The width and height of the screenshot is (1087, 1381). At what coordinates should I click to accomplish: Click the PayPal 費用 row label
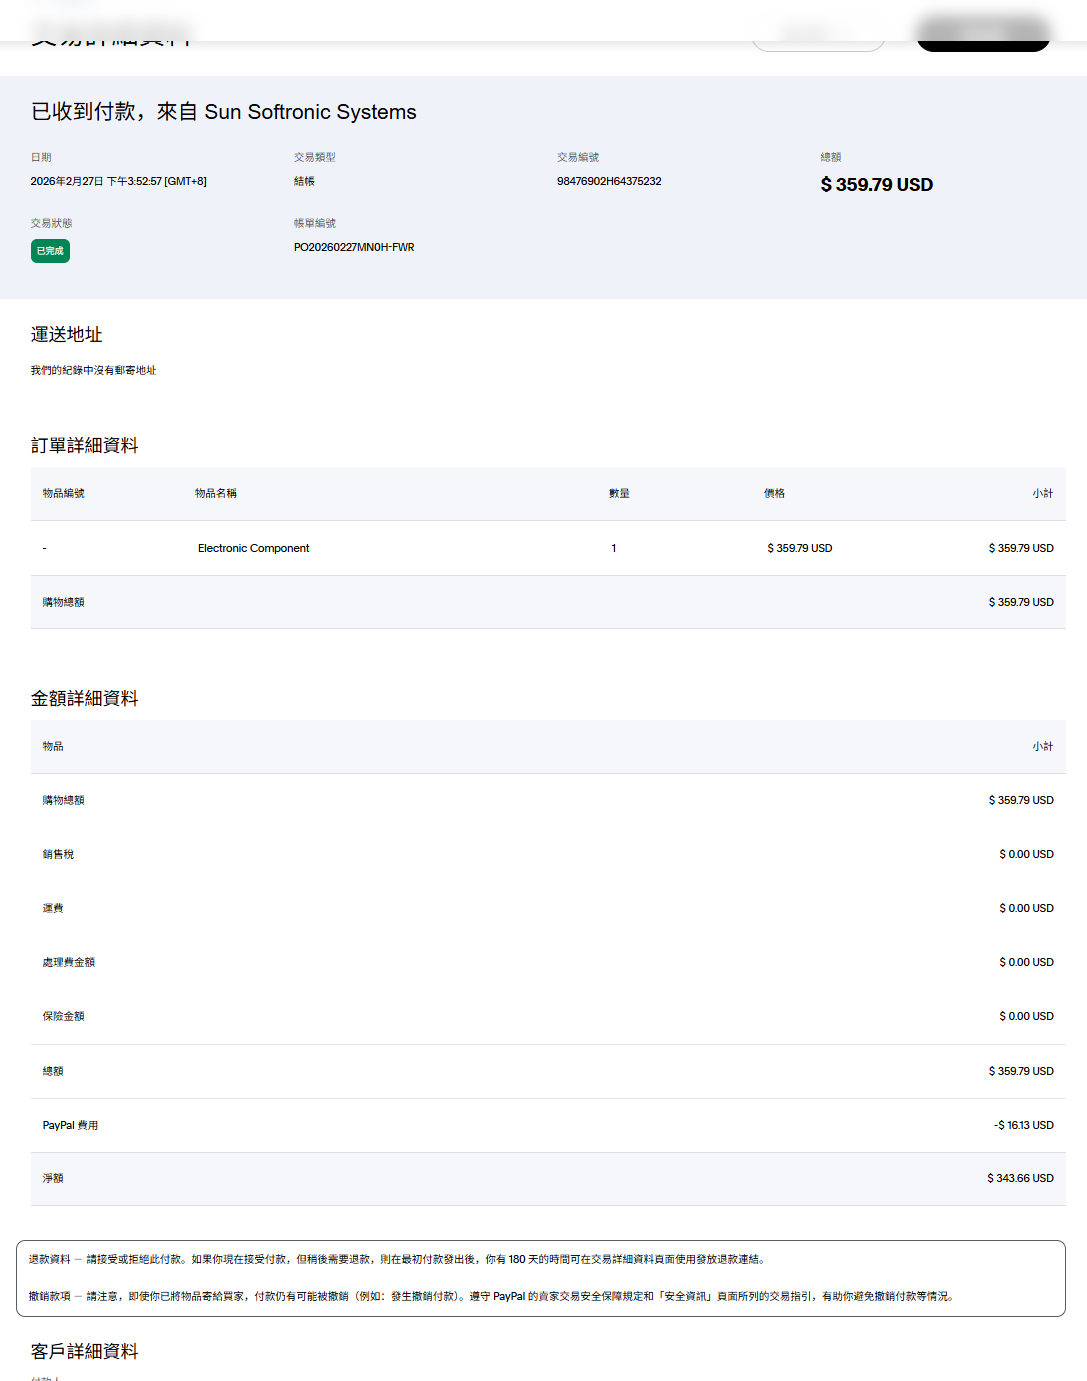pos(70,1125)
